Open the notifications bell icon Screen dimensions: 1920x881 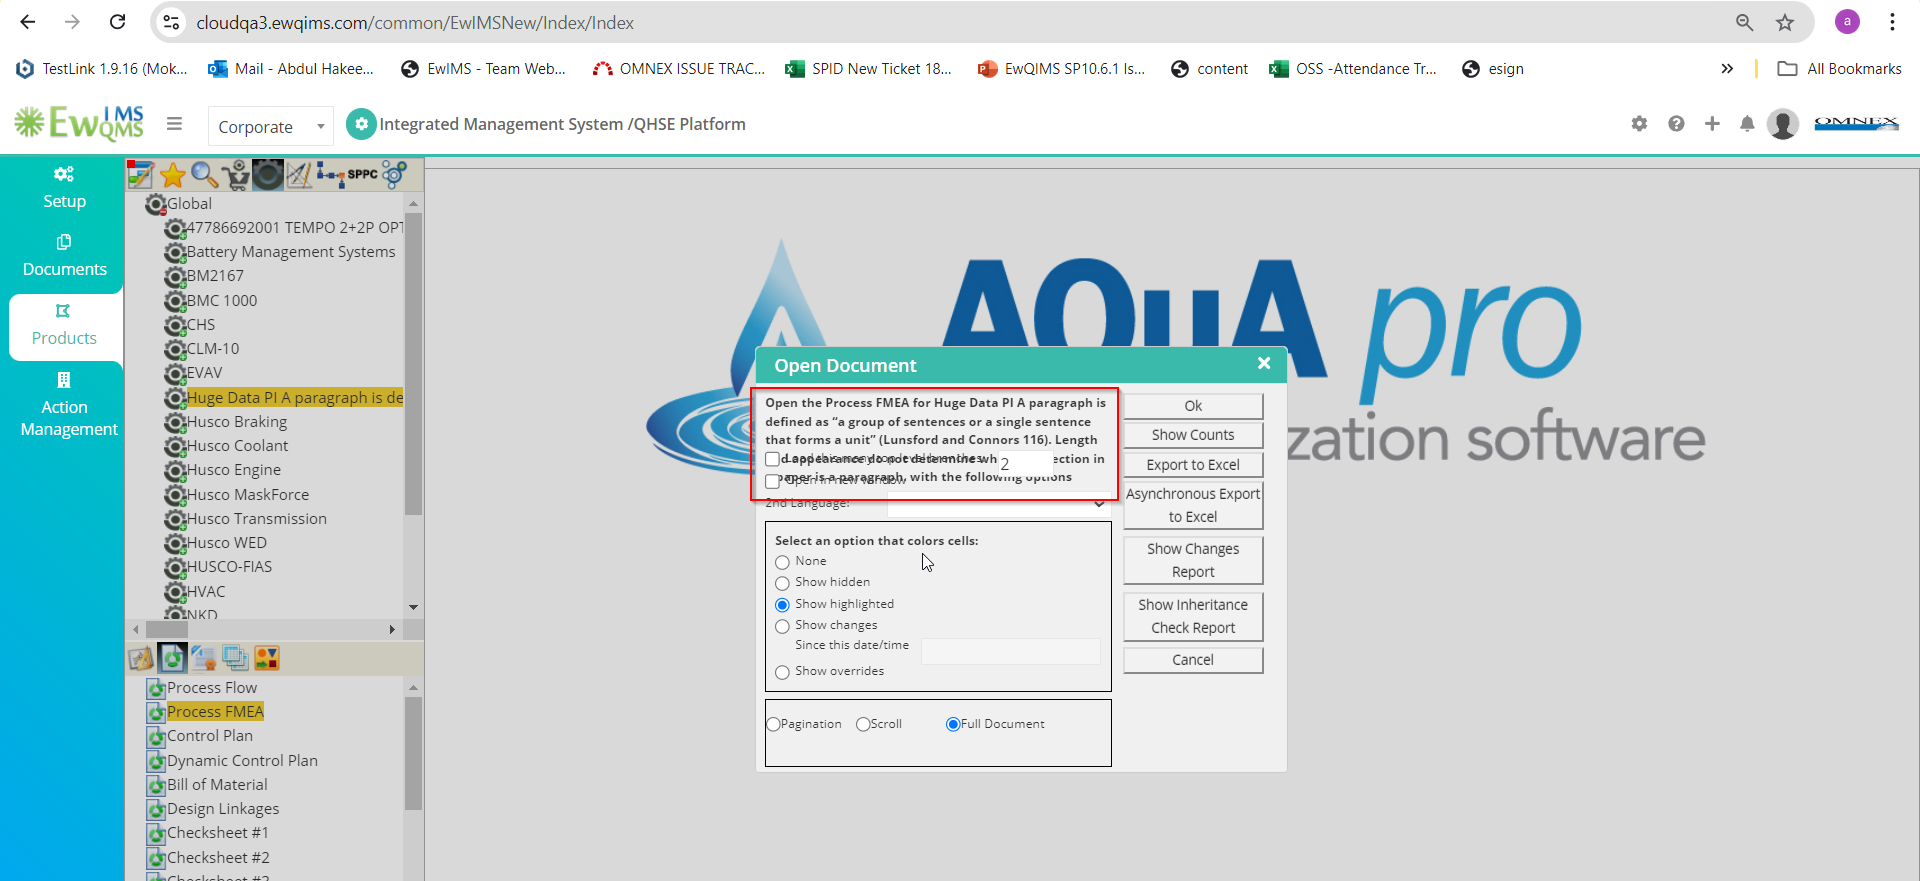pyautogui.click(x=1747, y=124)
